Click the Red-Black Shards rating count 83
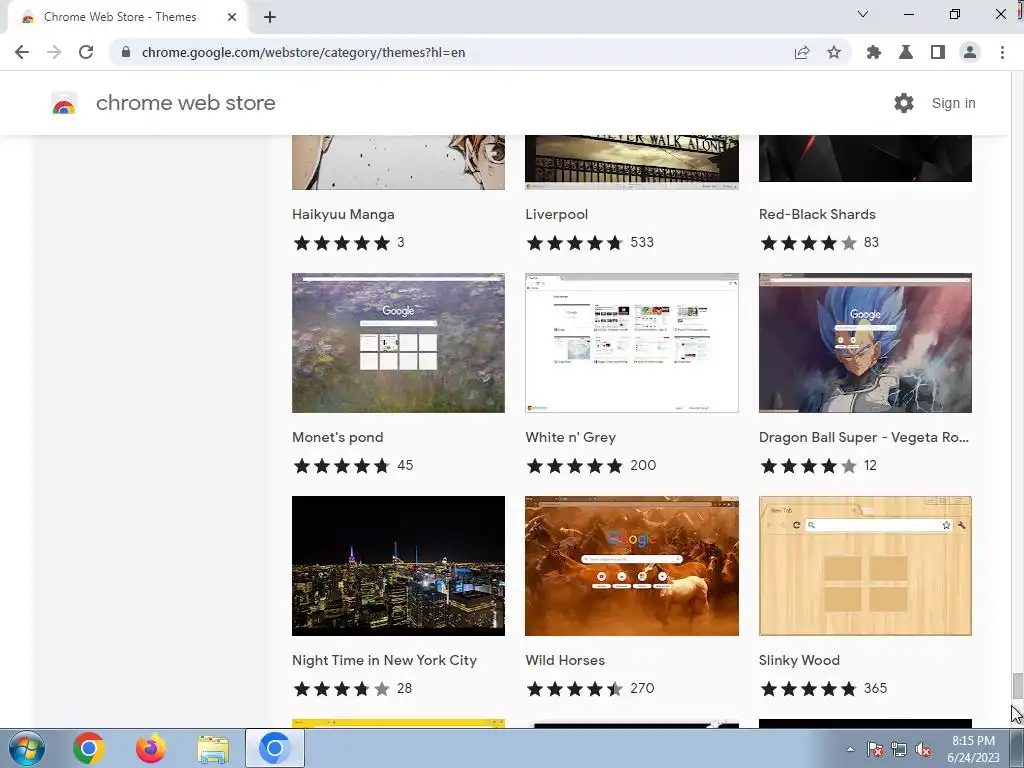This screenshot has height=768, width=1024. pos(871,243)
